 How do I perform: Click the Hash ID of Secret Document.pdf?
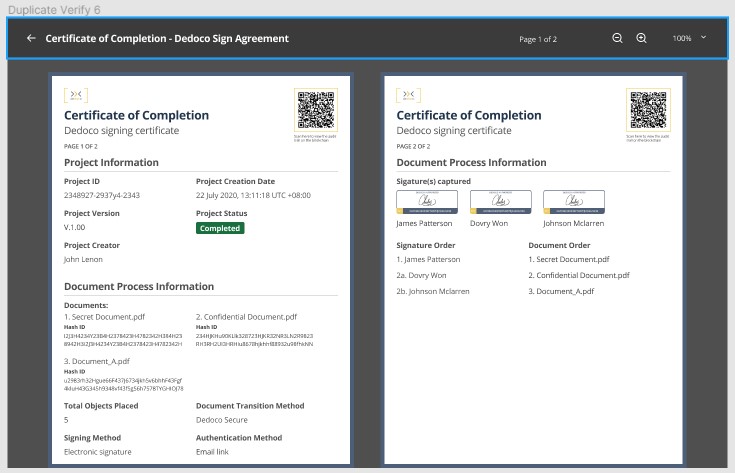pos(123,340)
